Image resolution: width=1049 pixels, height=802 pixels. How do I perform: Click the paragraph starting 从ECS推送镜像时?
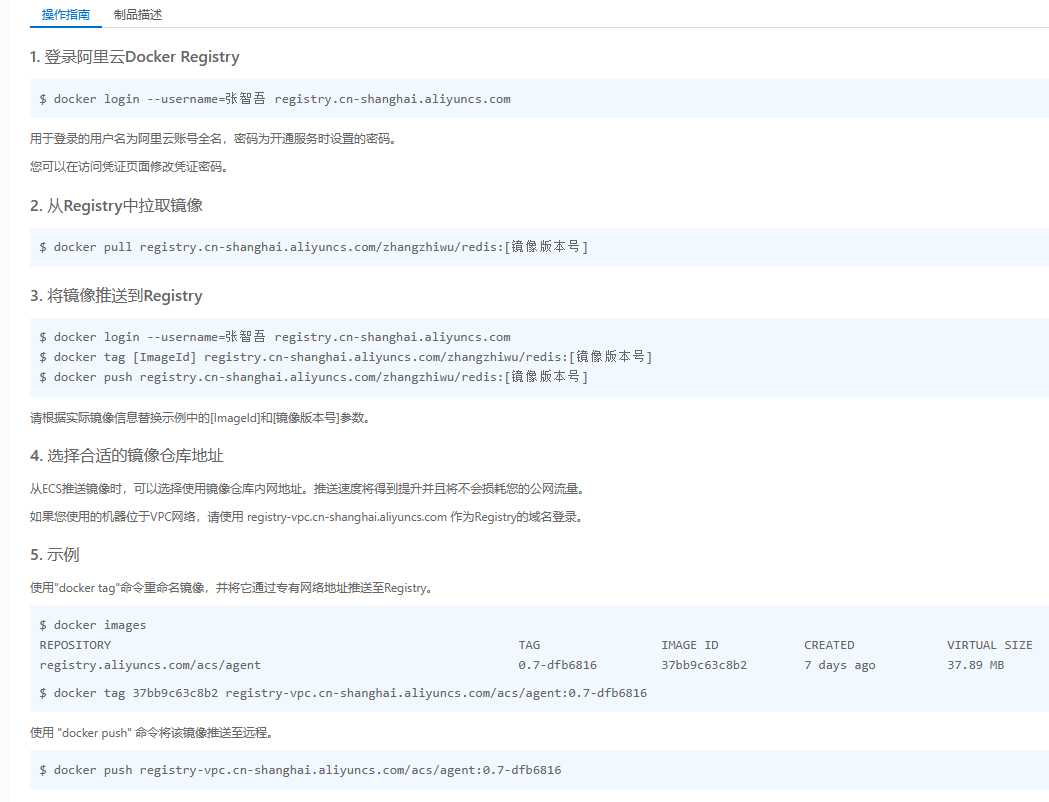tap(309, 489)
